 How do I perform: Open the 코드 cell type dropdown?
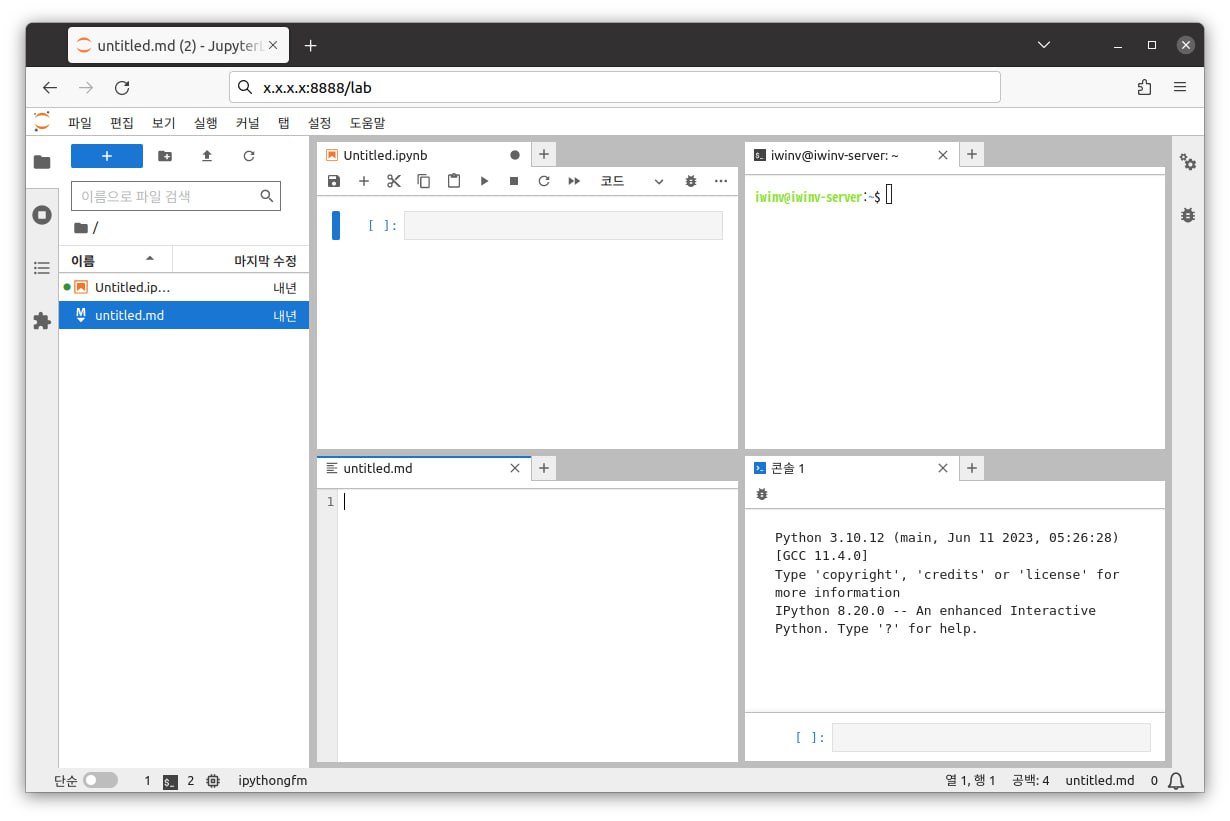tap(631, 181)
